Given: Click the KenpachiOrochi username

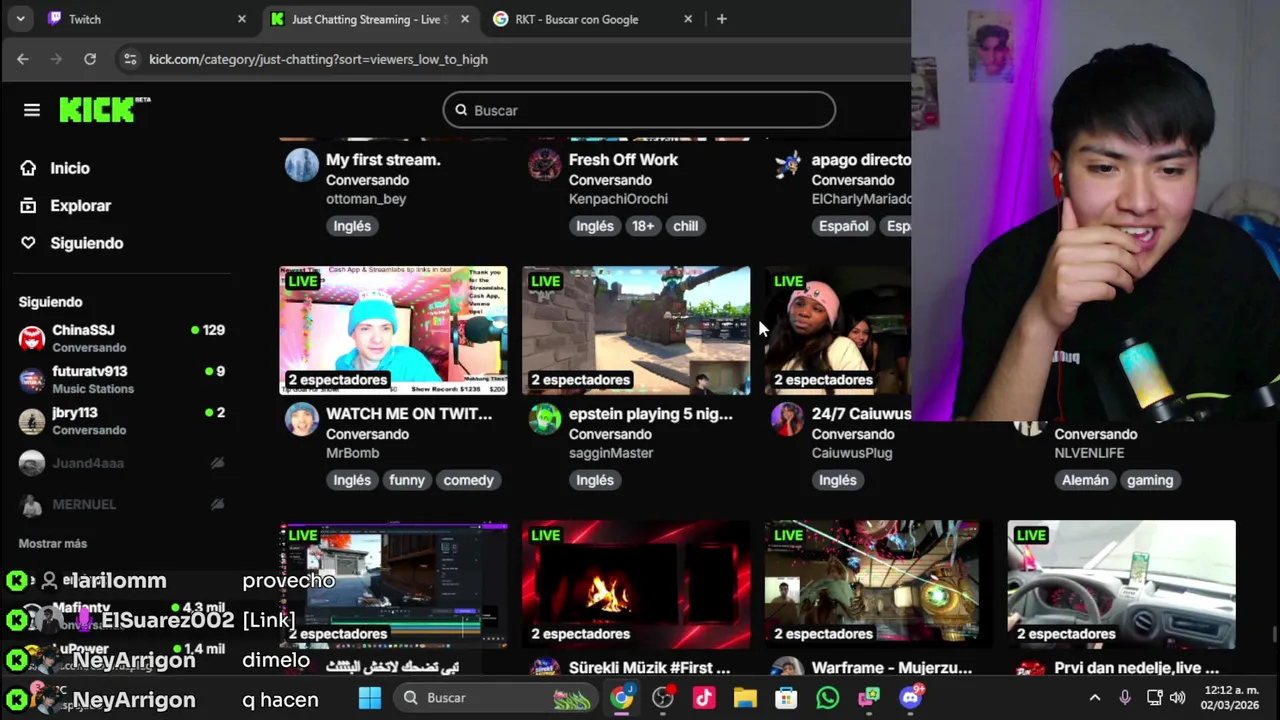Looking at the screenshot, I should pyautogui.click(x=618, y=199).
